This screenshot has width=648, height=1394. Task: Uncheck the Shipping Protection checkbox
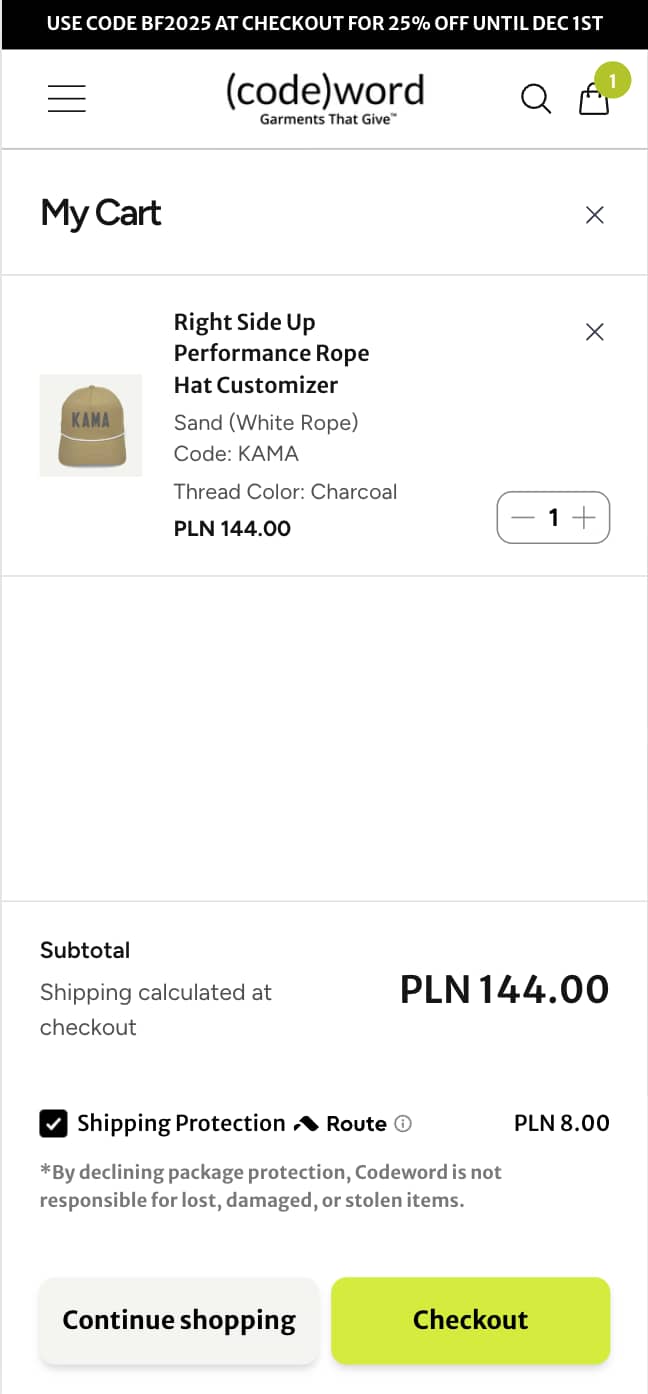(54, 1122)
